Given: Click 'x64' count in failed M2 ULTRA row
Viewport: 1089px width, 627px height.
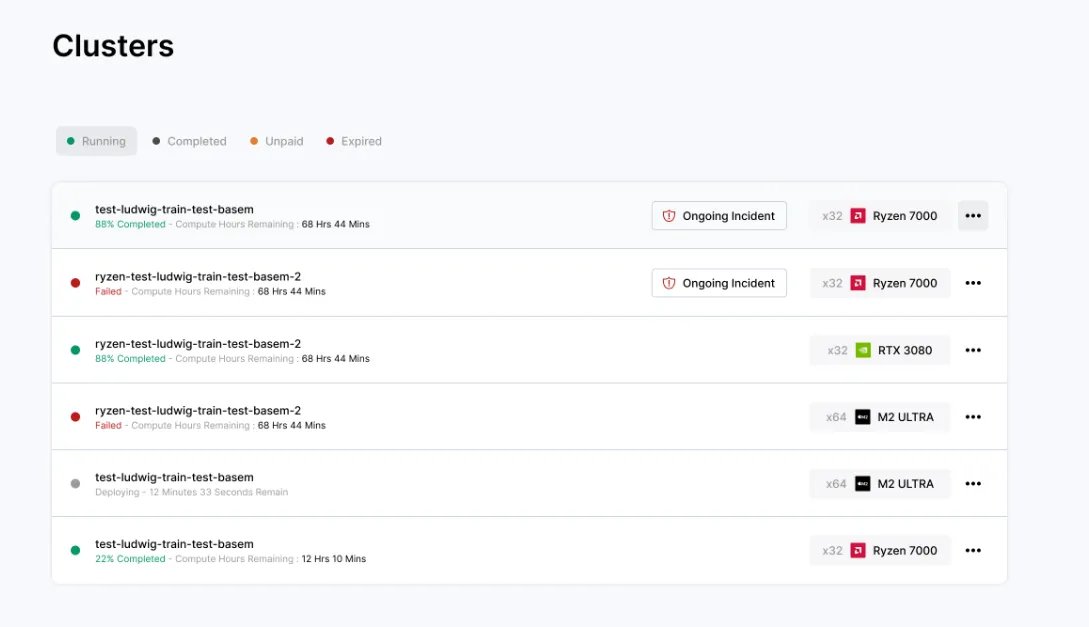Looking at the screenshot, I should tap(836, 417).
